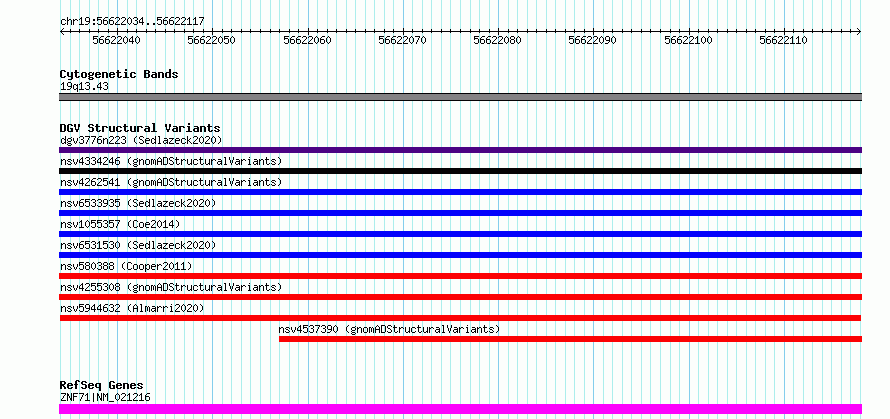Open variant label nsv580388 (Cooper2011)

126,266
